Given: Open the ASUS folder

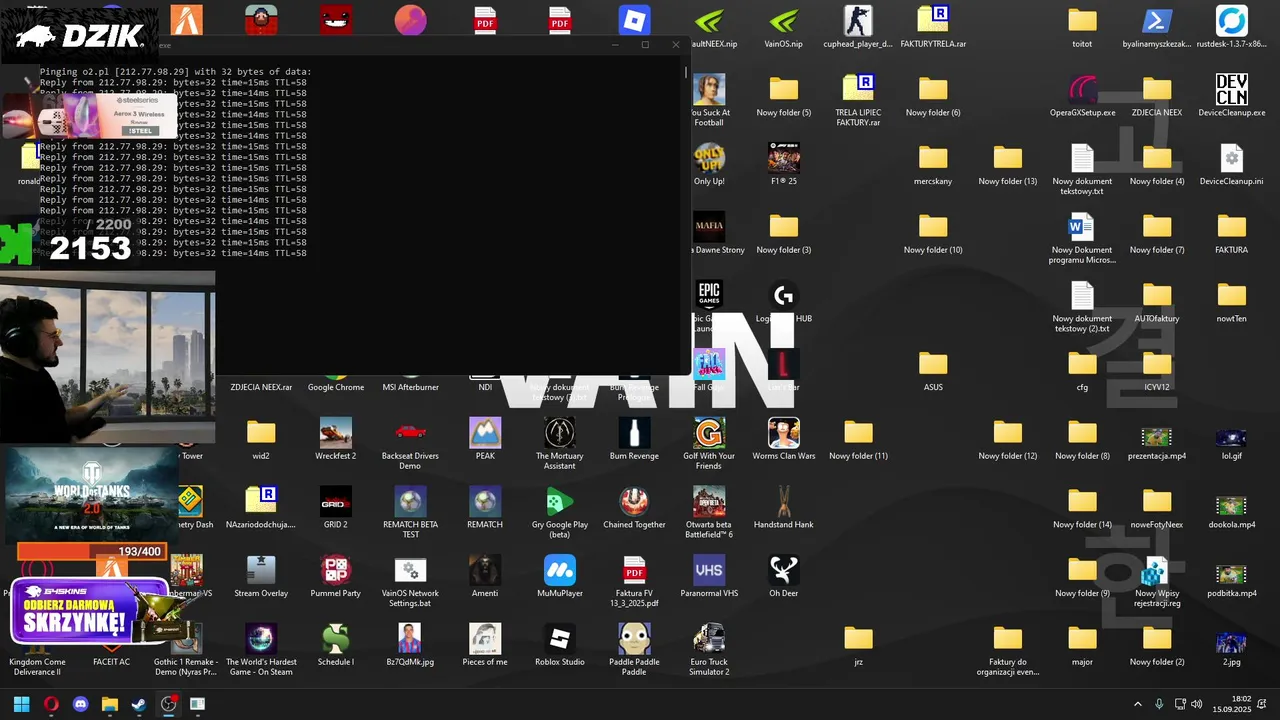Looking at the screenshot, I should tap(933, 371).
